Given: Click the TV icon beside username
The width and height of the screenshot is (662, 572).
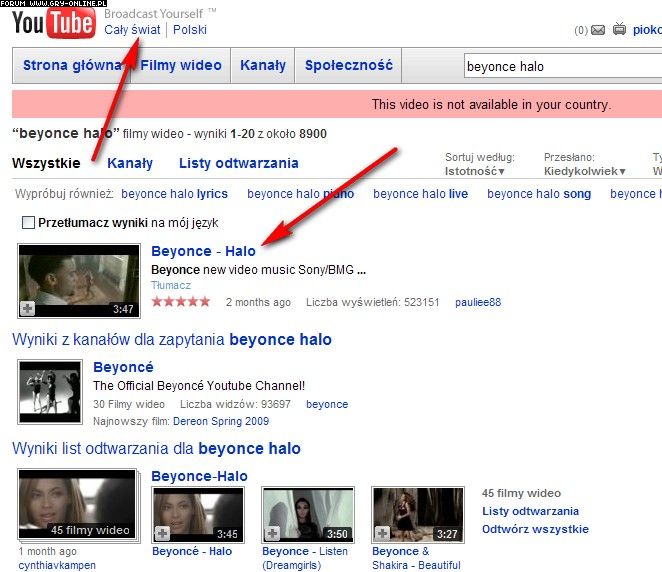Looking at the screenshot, I should pyautogui.click(x=620, y=30).
